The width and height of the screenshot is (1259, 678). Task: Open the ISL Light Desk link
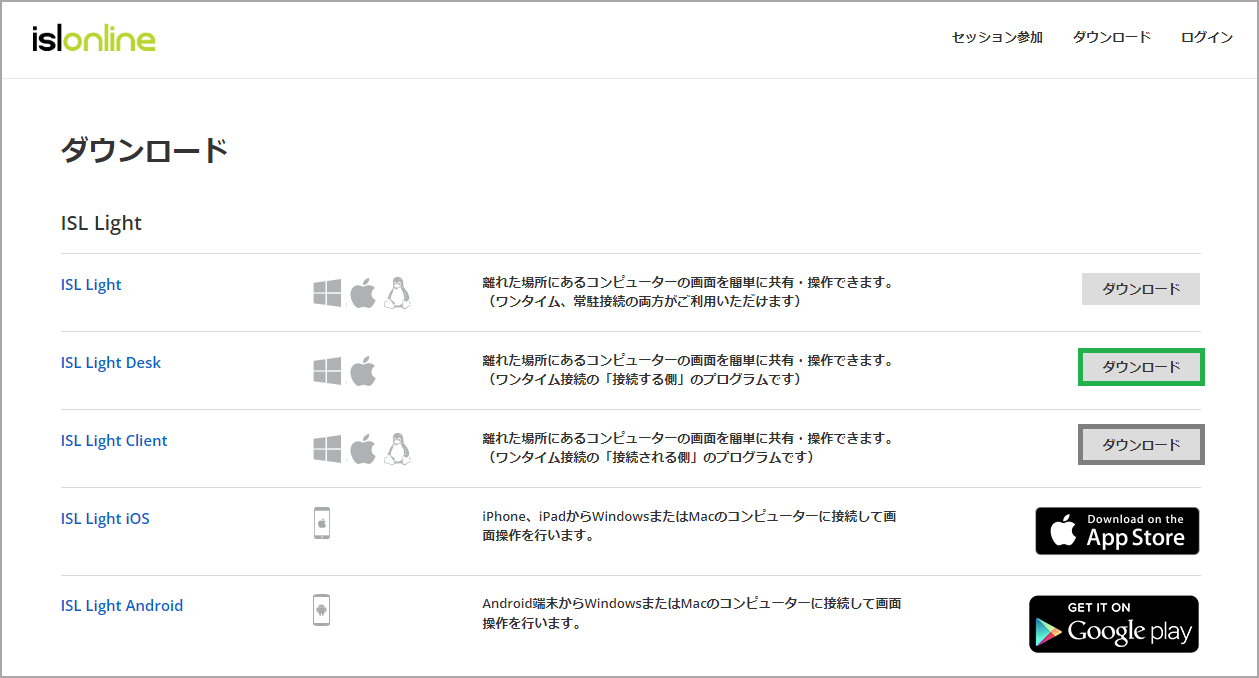click(x=111, y=362)
